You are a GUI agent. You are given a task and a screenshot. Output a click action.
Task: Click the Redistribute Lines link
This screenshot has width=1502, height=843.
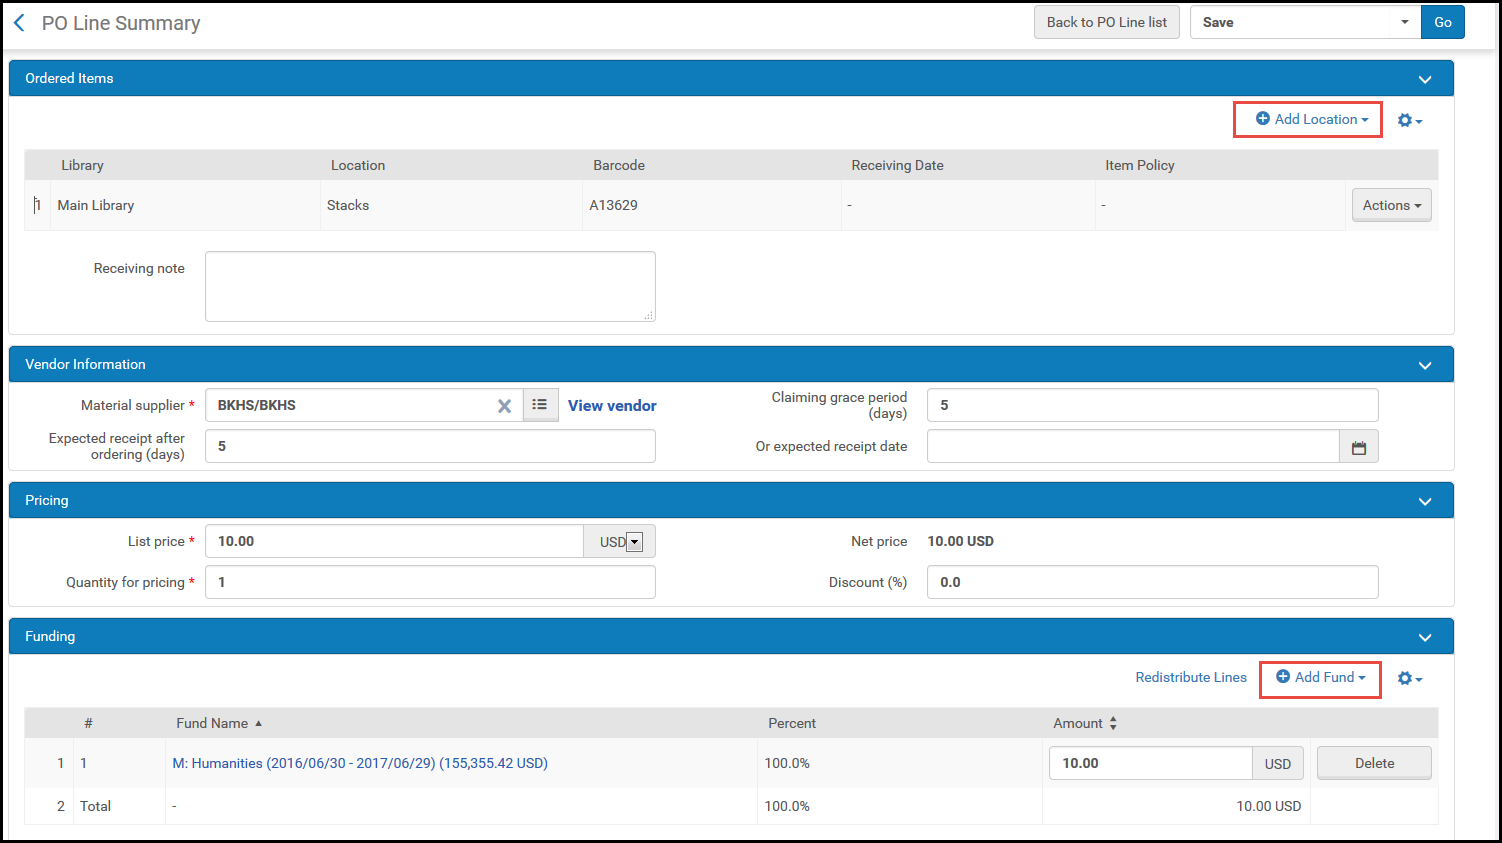click(x=1191, y=677)
